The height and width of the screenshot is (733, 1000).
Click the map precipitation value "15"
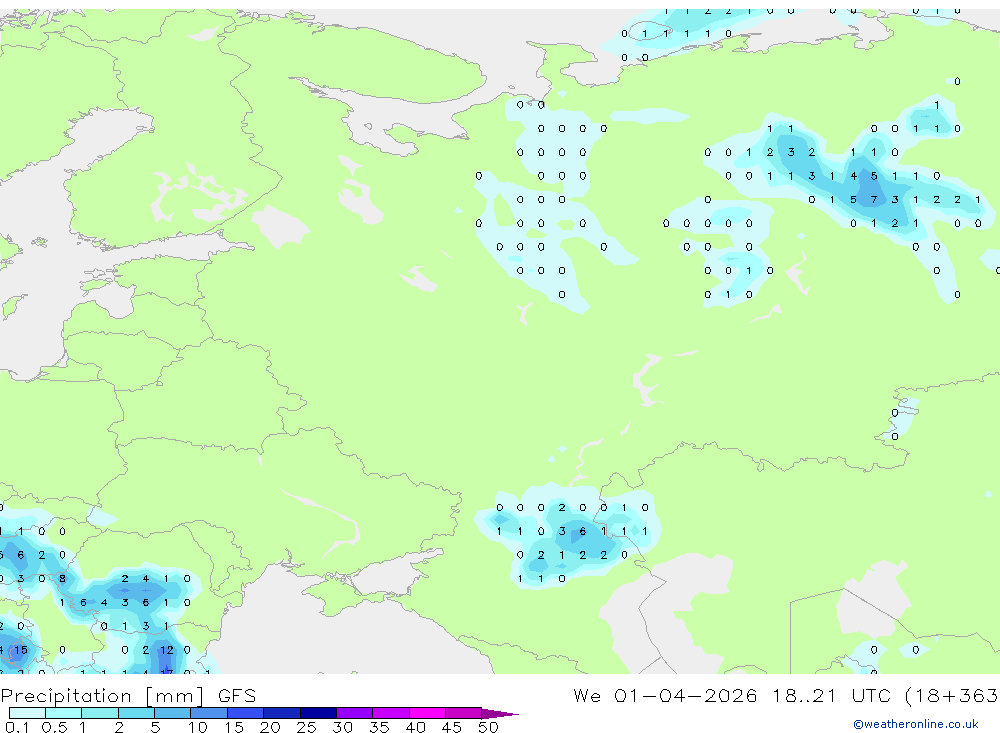(21, 650)
